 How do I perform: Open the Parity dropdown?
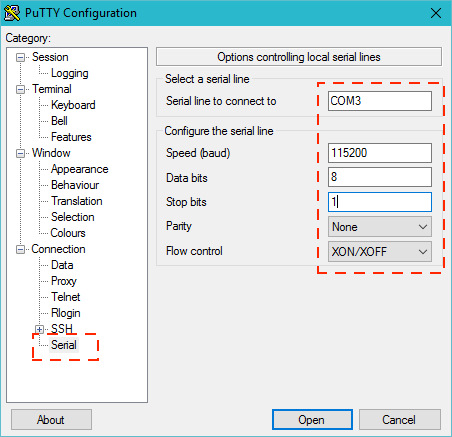click(x=380, y=227)
